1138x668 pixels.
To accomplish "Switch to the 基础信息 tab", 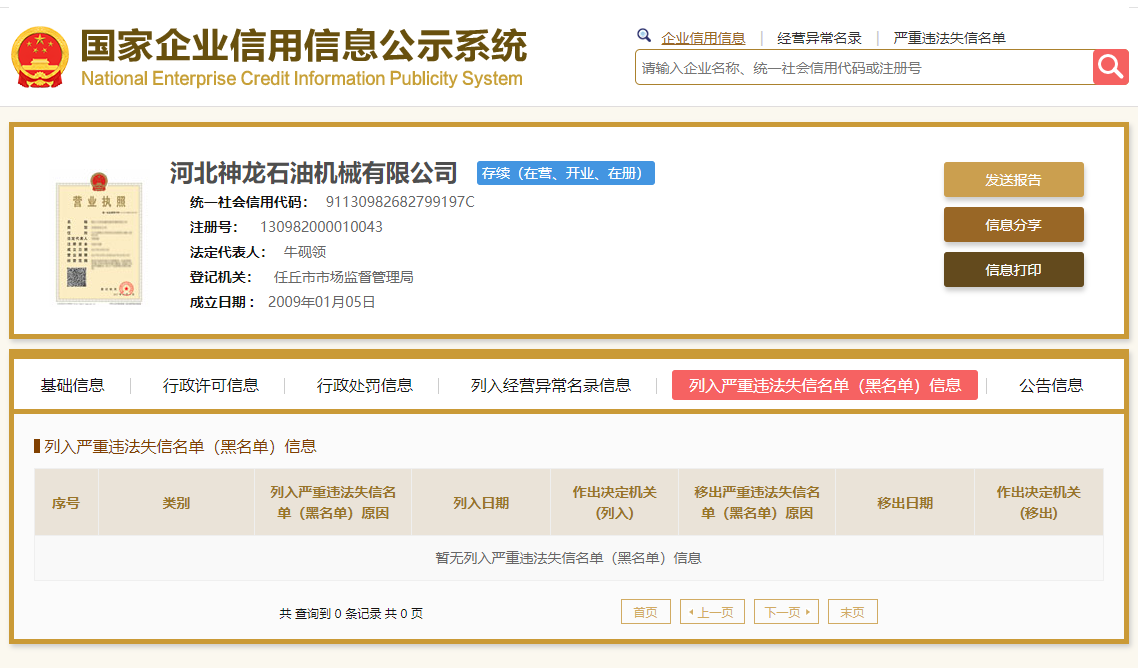I will coord(73,386).
